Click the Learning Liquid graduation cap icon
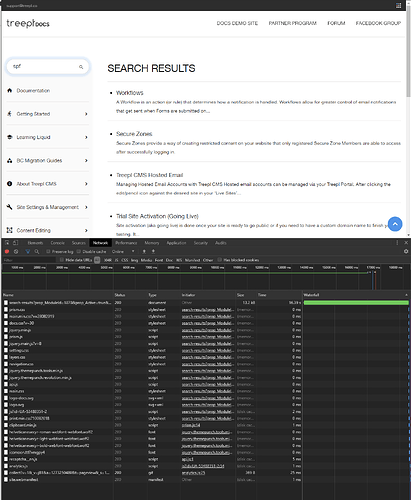 click(x=10, y=137)
